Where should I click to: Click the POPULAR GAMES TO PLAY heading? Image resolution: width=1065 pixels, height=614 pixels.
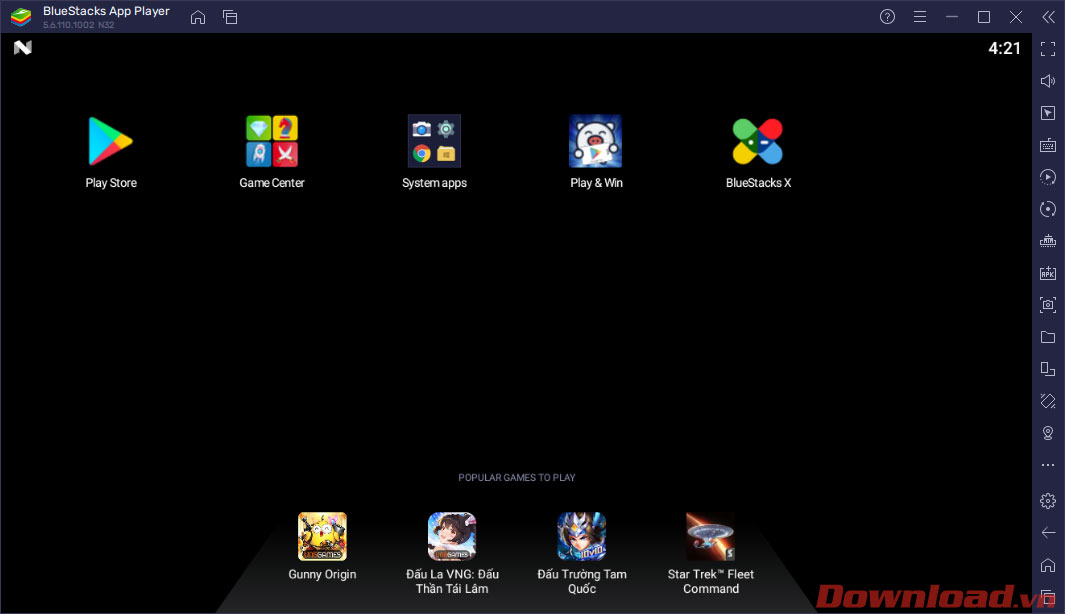tap(516, 477)
